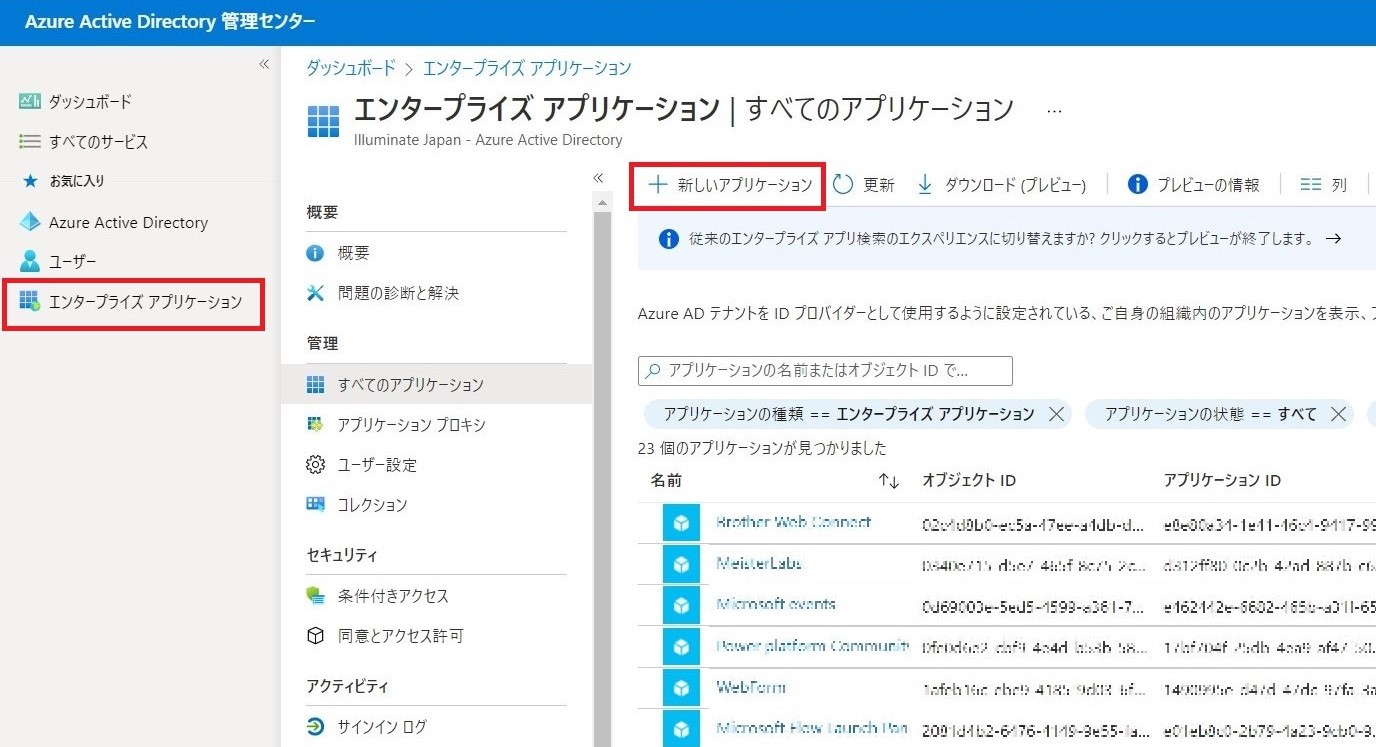Open すべてのサービス in the sidebar
1376x747 pixels.
point(98,142)
